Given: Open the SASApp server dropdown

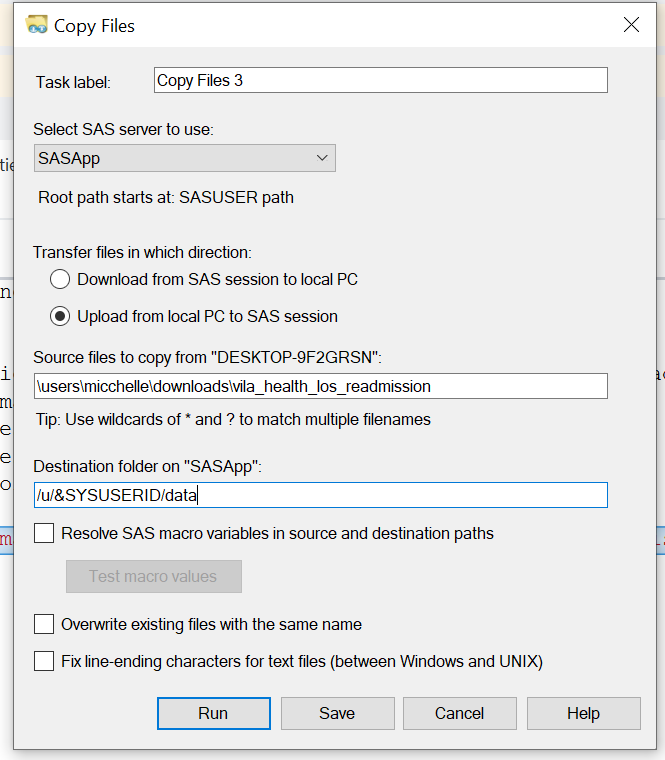Looking at the screenshot, I should point(185,158).
